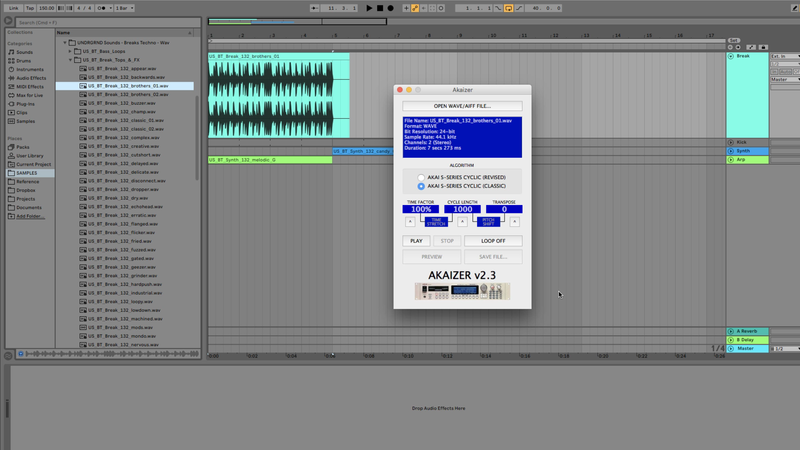The width and height of the screenshot is (800, 450).
Task: Click the Set locator button
Action: point(734,40)
